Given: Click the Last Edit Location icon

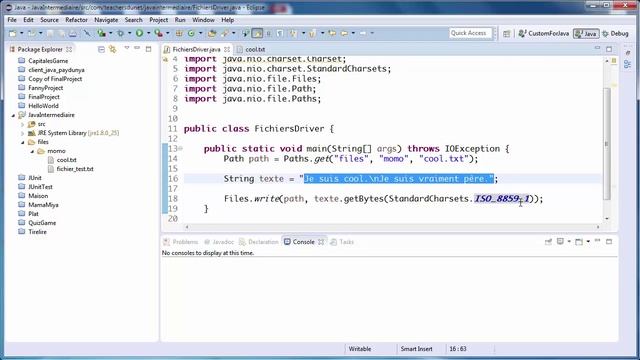Looking at the screenshot, I should pyautogui.click(x=332, y=33).
